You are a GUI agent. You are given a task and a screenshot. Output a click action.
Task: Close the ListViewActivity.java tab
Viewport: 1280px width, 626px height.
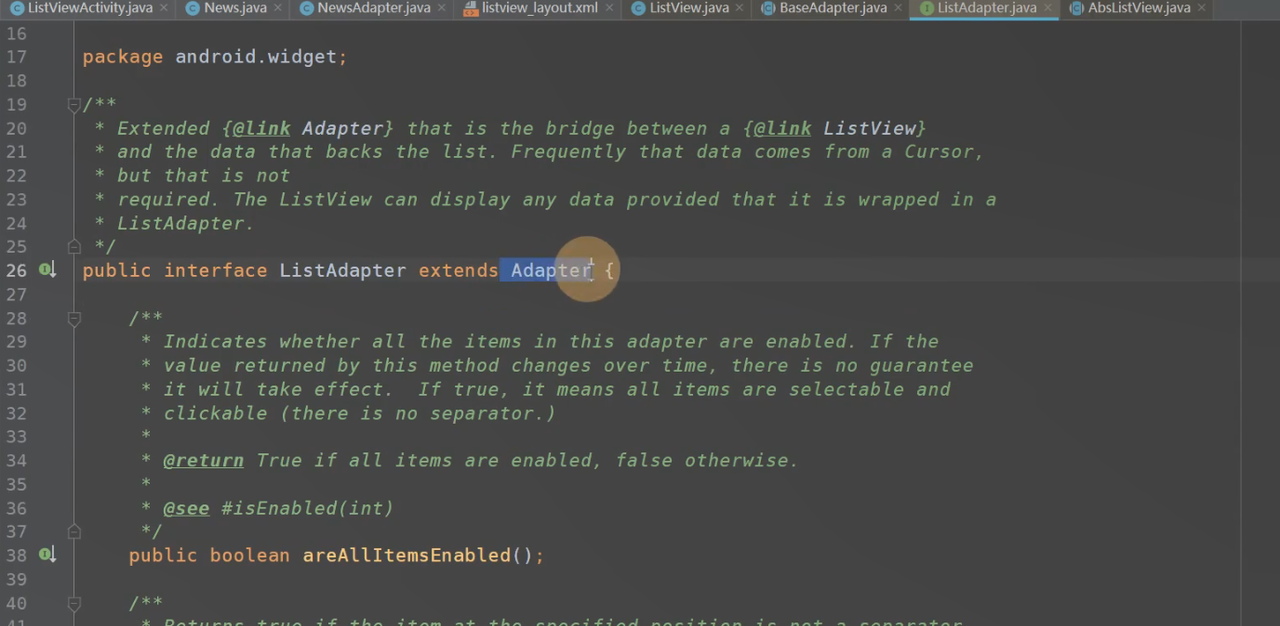[x=163, y=8]
